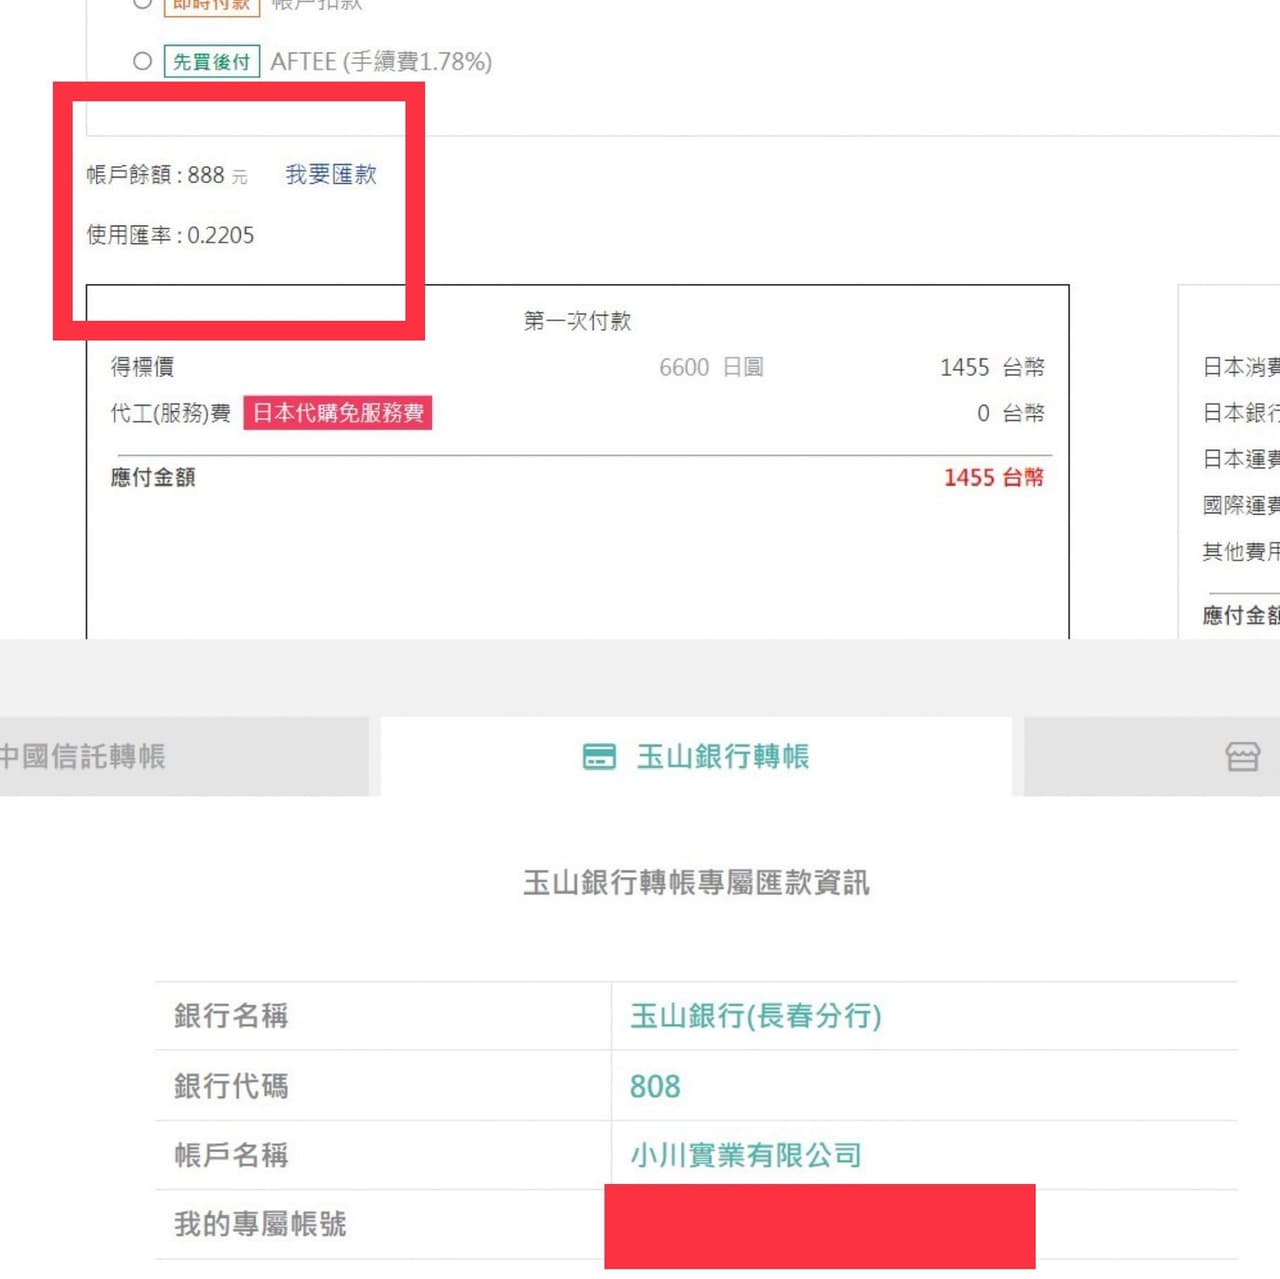Click the 0 台幣 service fee amount
Viewport: 1280px width, 1279px height.
pyautogui.click(x=1011, y=413)
